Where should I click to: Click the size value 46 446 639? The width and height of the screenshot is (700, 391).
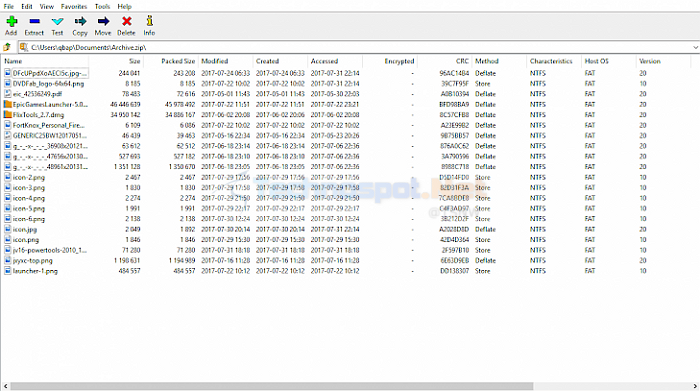click(x=125, y=104)
